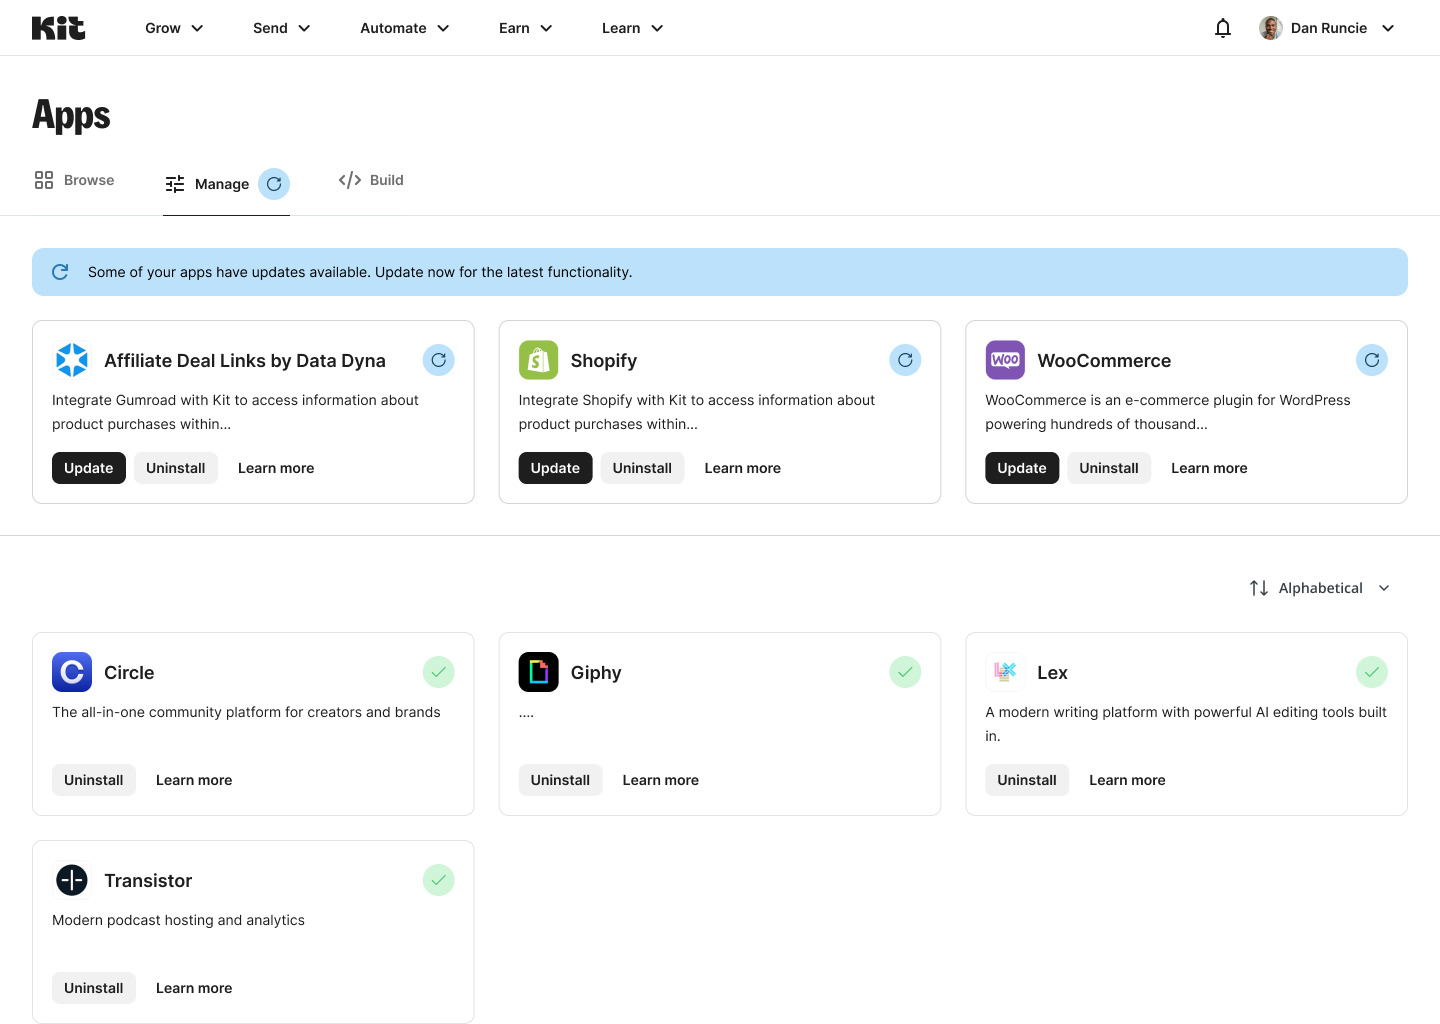The width and height of the screenshot is (1440, 1024).
Task: Open Learn more for Affiliate Deal Links
Action: click(x=276, y=468)
